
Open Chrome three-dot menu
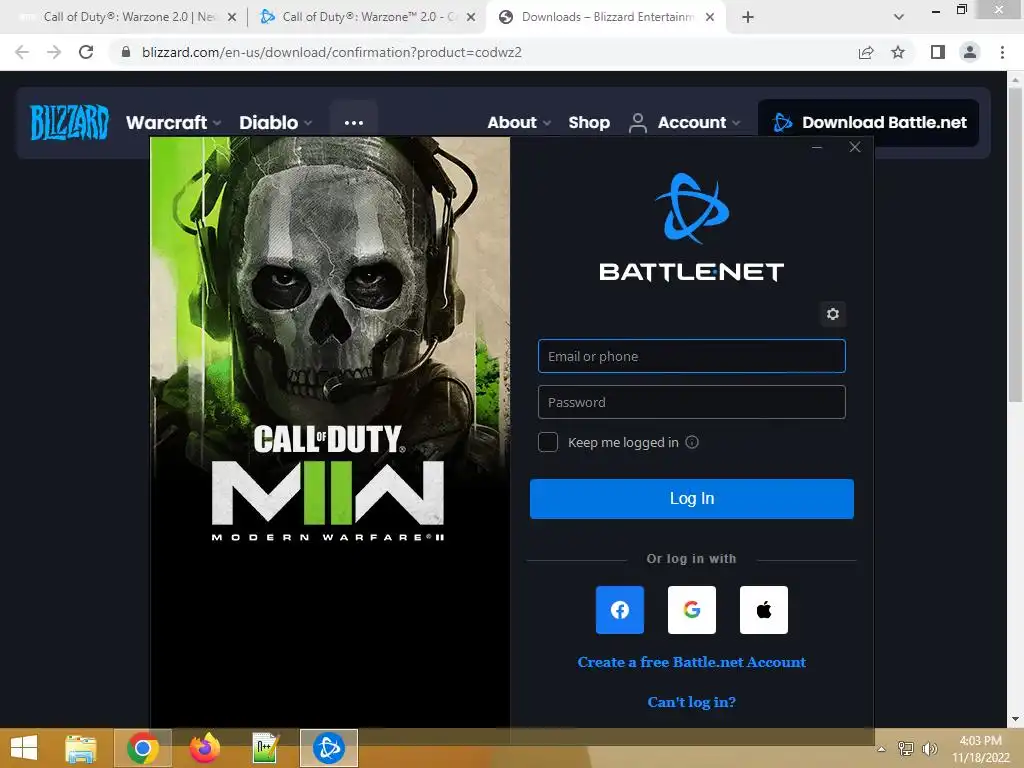1002,52
